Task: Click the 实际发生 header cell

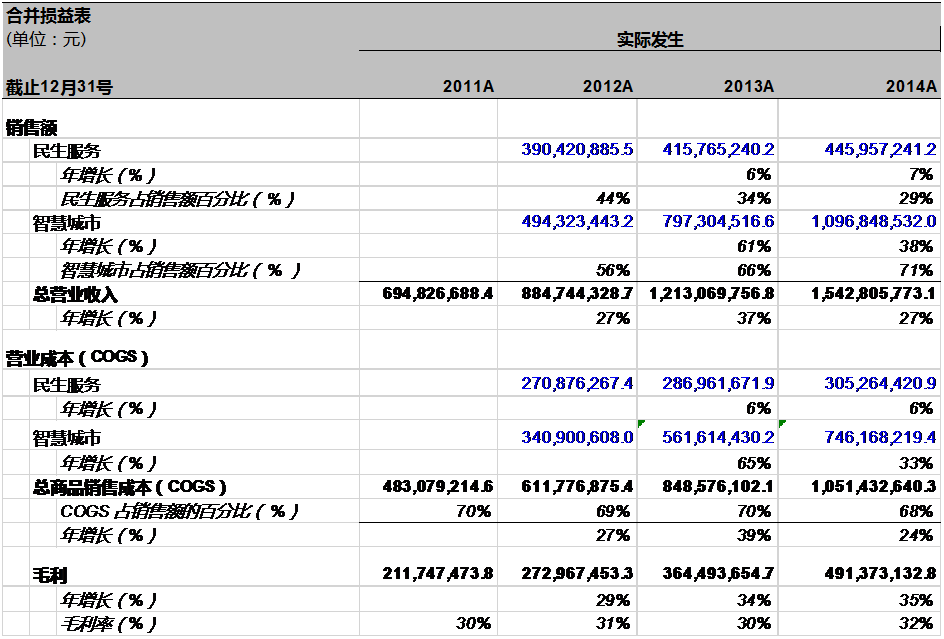Action: coord(649,40)
